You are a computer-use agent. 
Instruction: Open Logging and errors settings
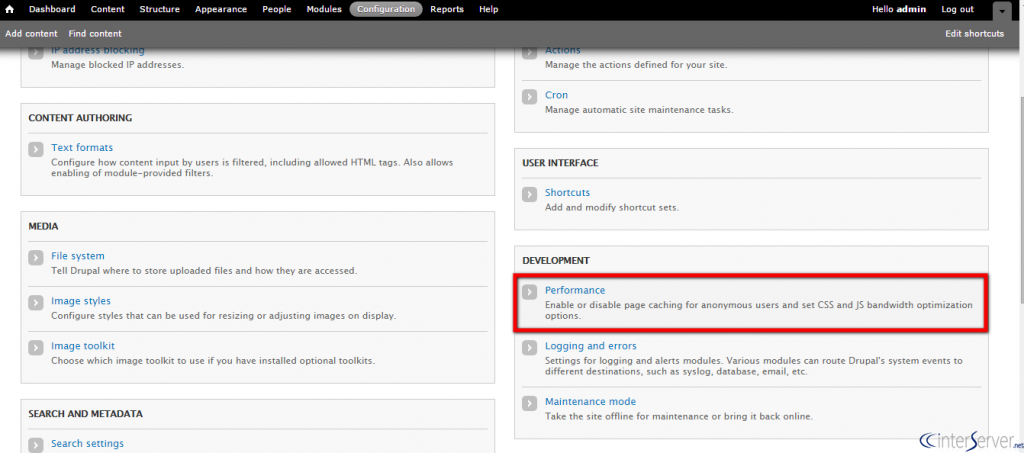[x=591, y=346]
